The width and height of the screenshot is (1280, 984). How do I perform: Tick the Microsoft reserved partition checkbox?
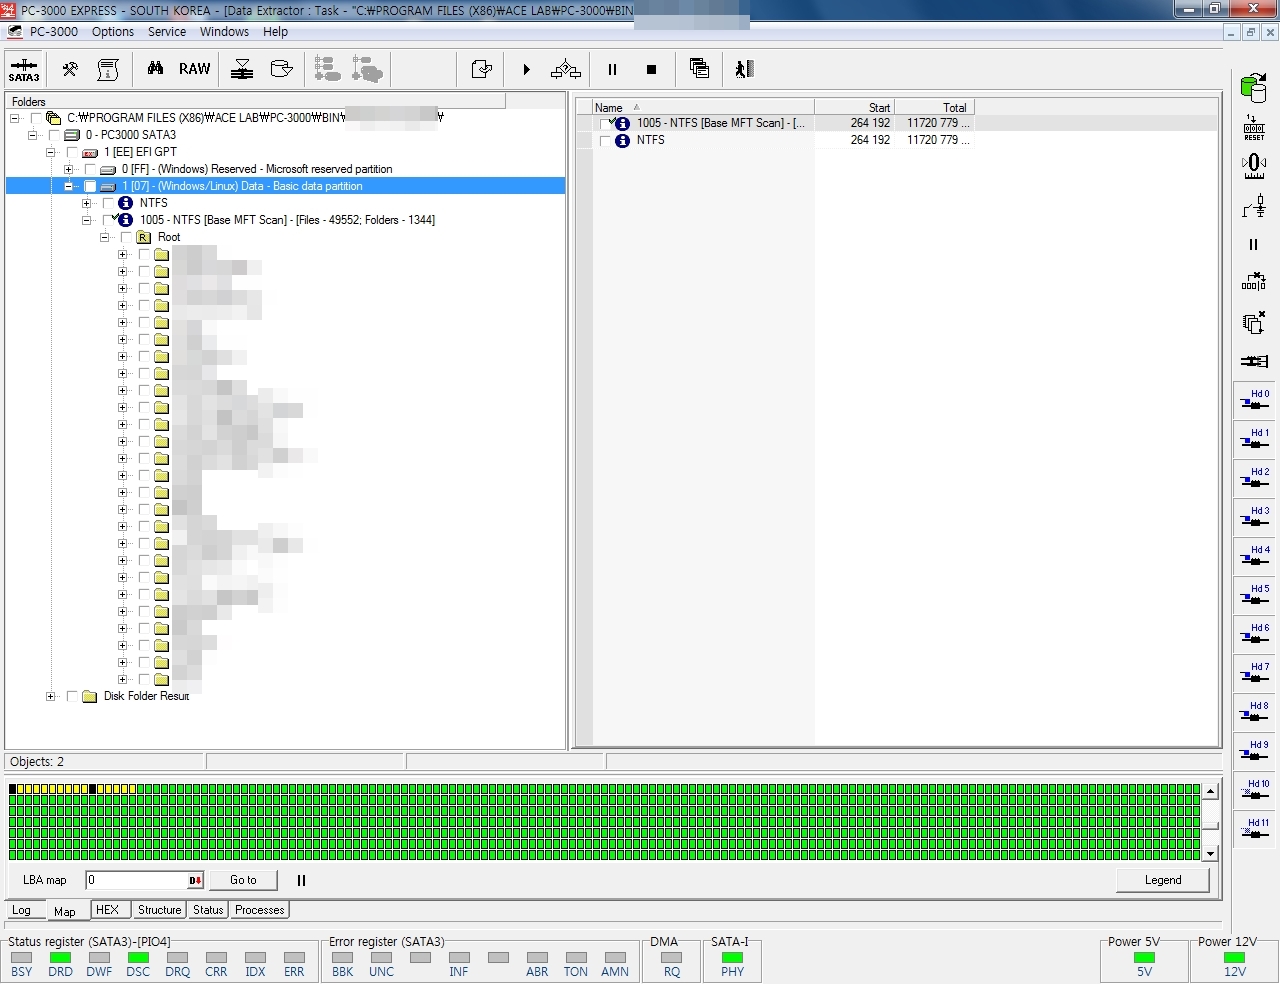[x=90, y=169]
